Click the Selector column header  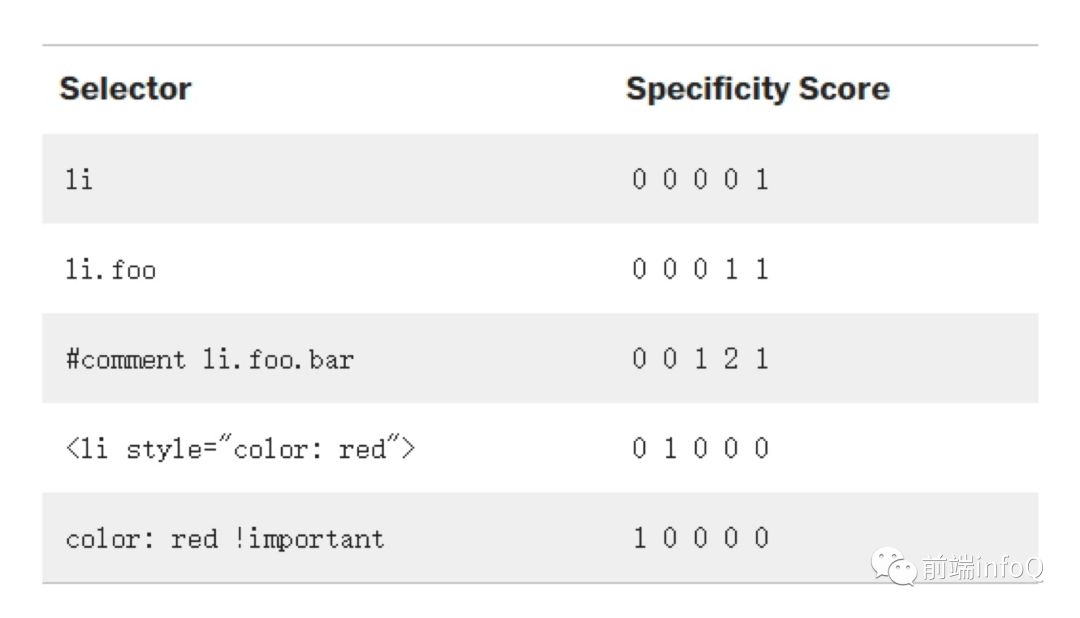(125, 89)
